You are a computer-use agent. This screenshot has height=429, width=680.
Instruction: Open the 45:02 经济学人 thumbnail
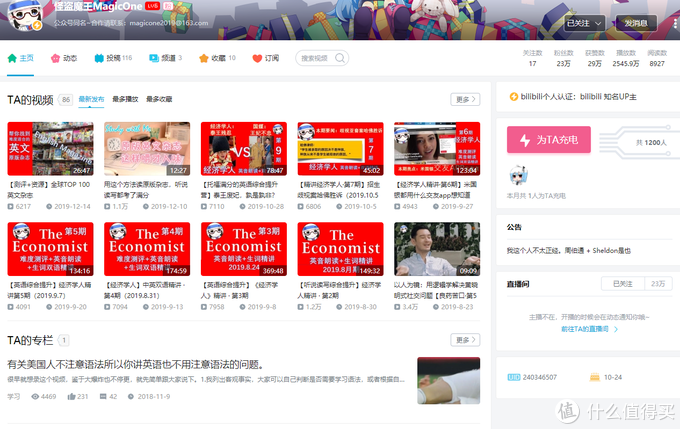(340, 149)
